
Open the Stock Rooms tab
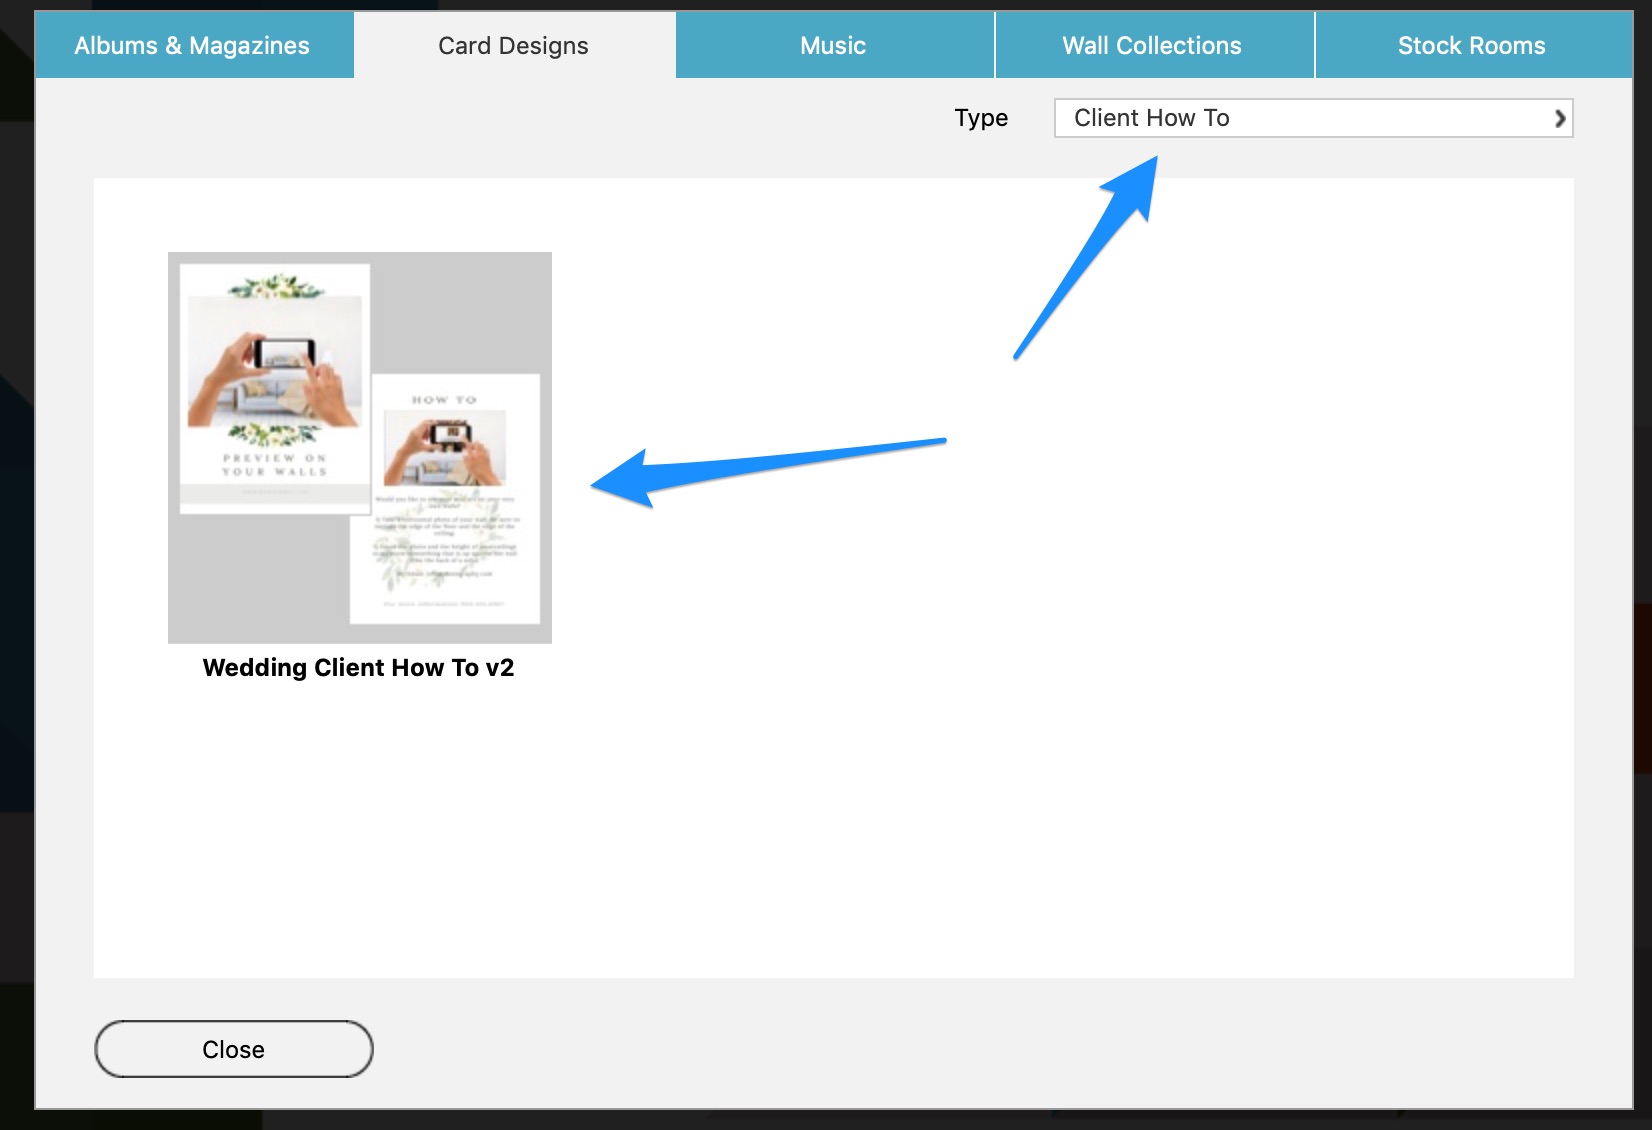click(1471, 44)
